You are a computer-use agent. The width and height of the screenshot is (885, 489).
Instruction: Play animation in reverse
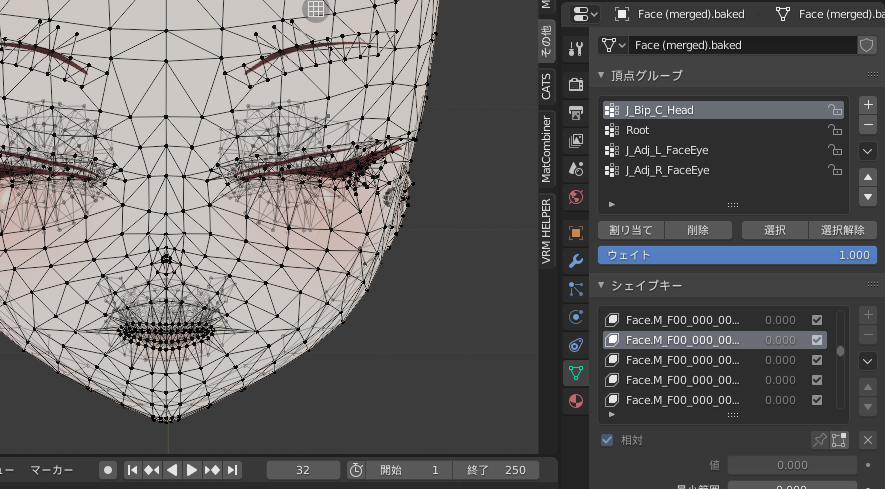tap(172, 470)
